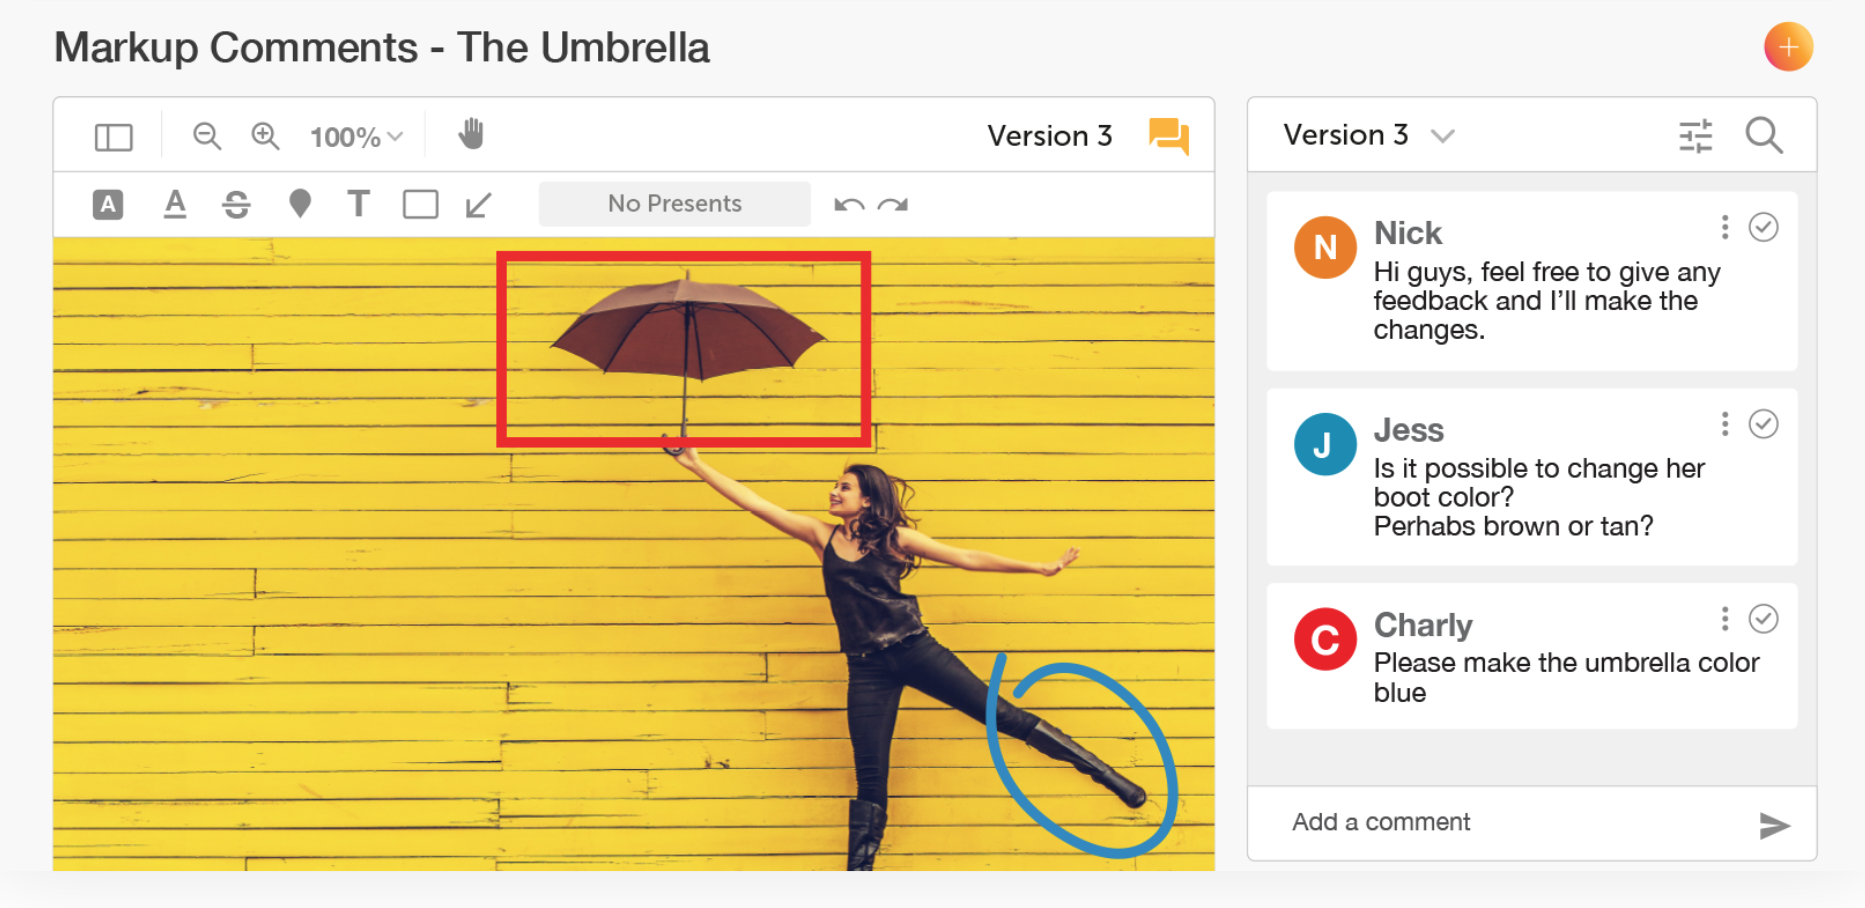
Task: Click the zoom out magnifier icon
Action: pyautogui.click(x=207, y=136)
